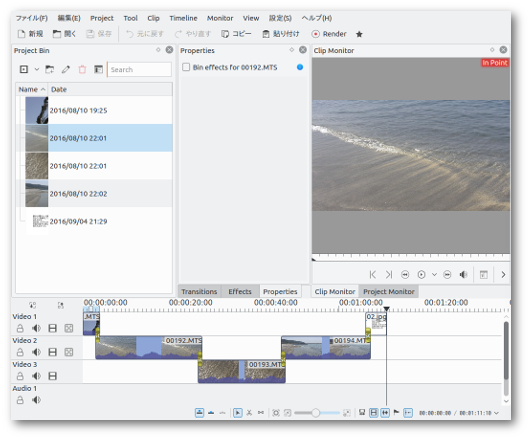Open the Timeline menu
The height and width of the screenshot is (439, 530).
183,18
